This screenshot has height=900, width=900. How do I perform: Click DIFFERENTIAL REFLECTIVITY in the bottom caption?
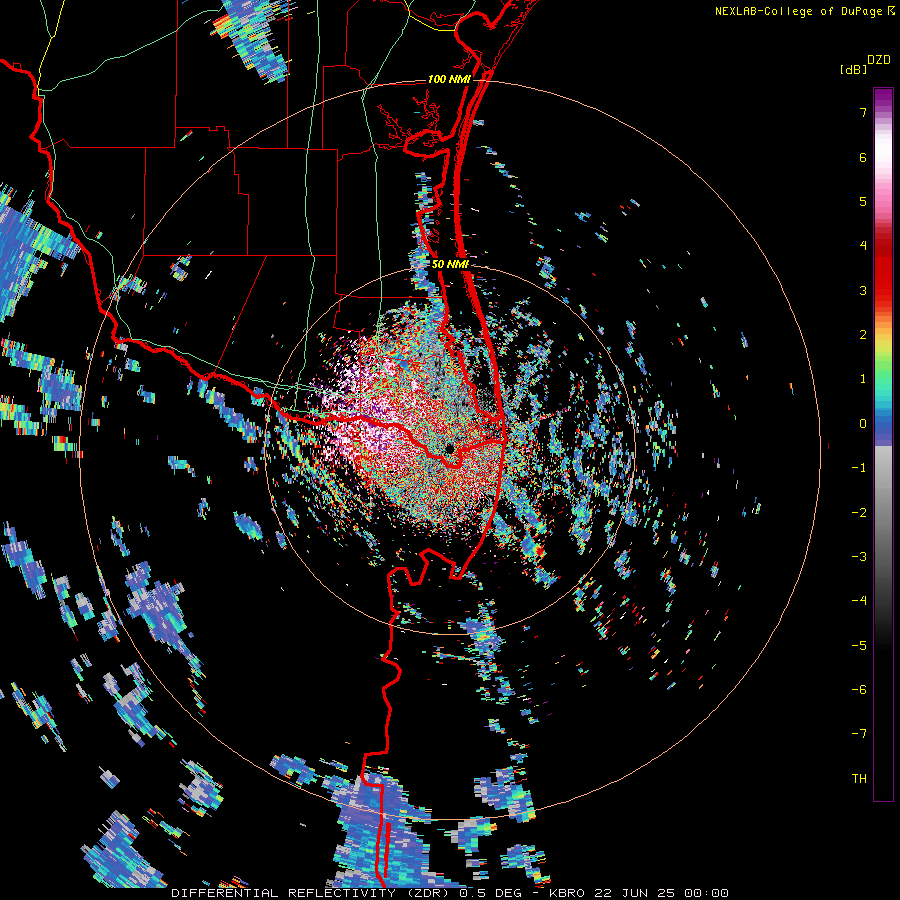(284, 893)
